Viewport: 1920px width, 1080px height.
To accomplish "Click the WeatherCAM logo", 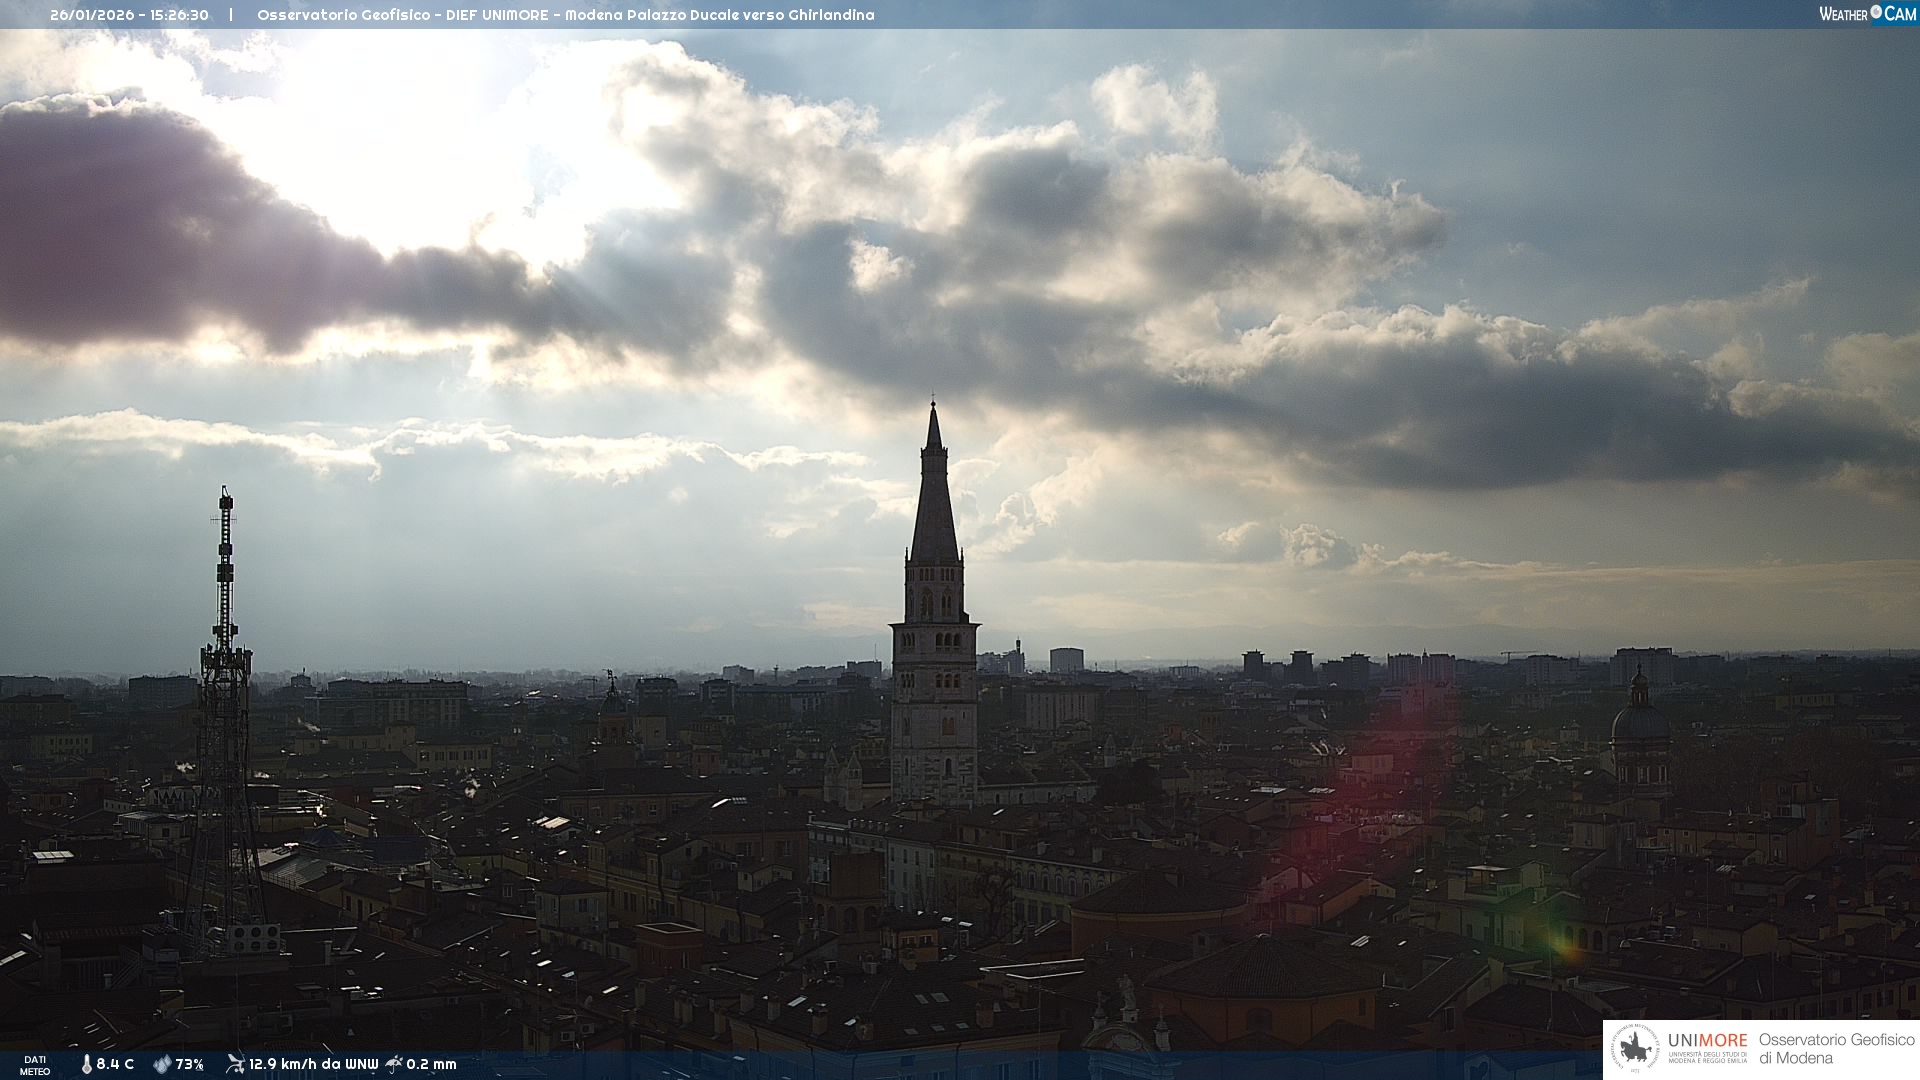I will 1867,14.
